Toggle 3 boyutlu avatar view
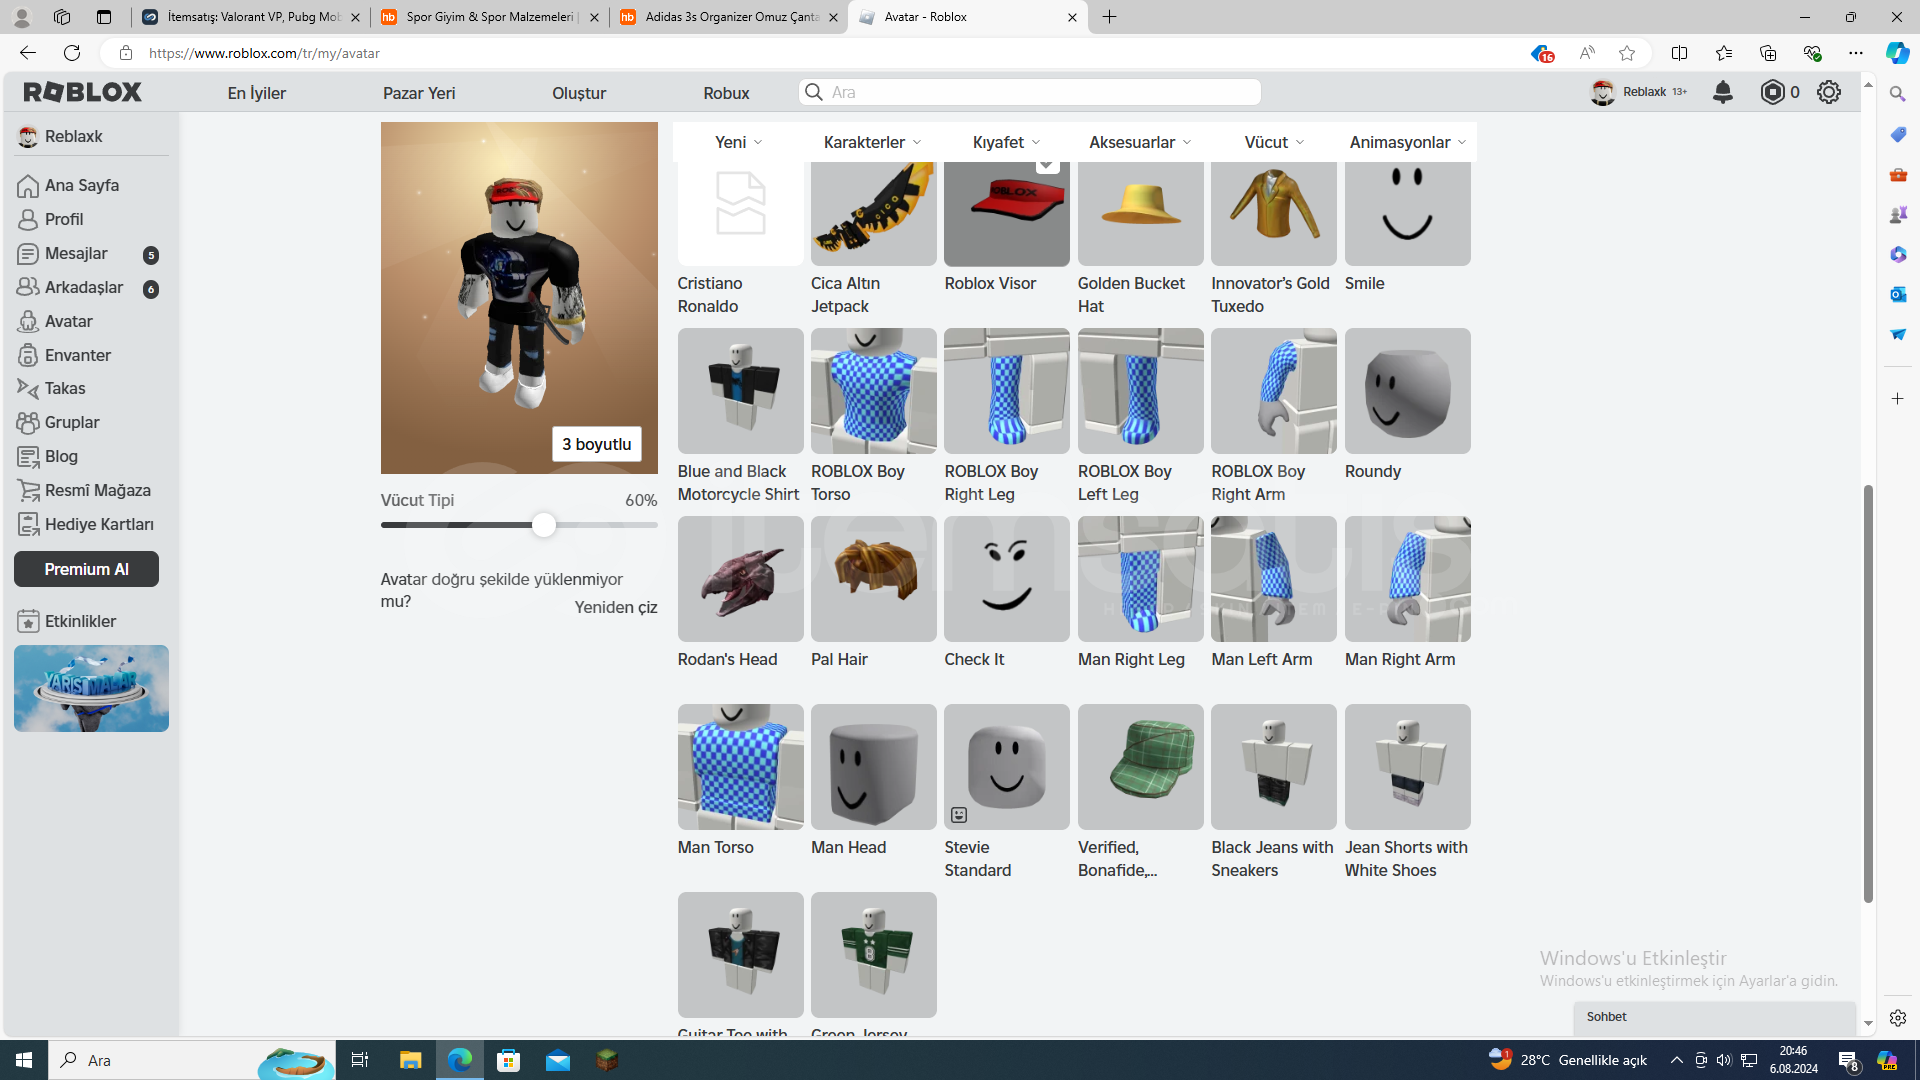This screenshot has width=1920, height=1080. pyautogui.click(x=597, y=444)
